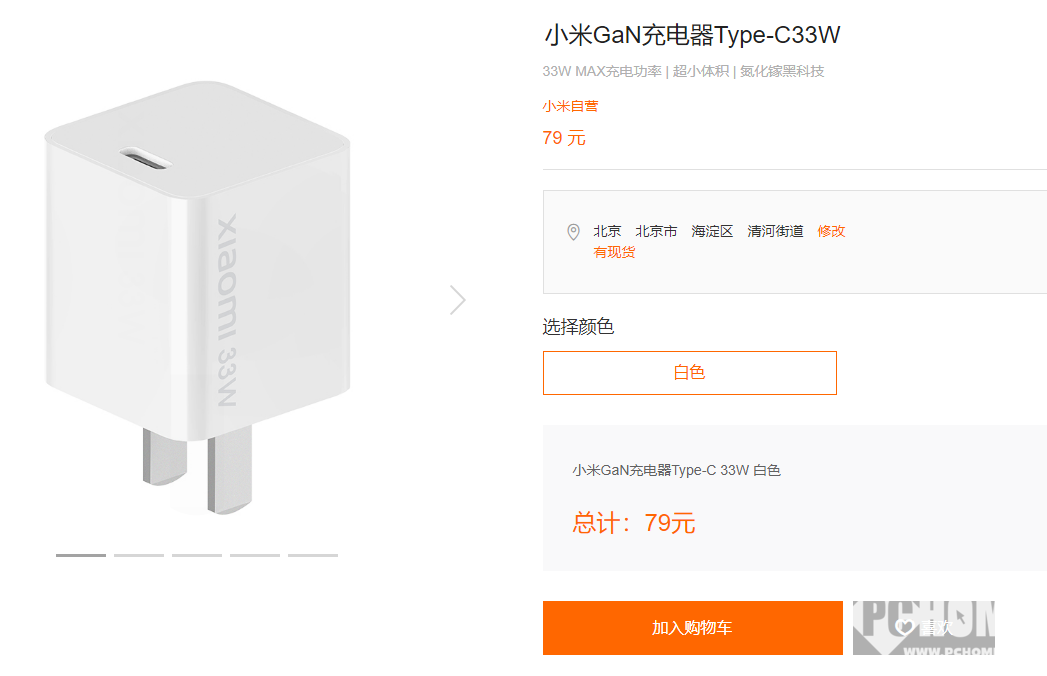Click the location pin icon

pyautogui.click(x=573, y=232)
